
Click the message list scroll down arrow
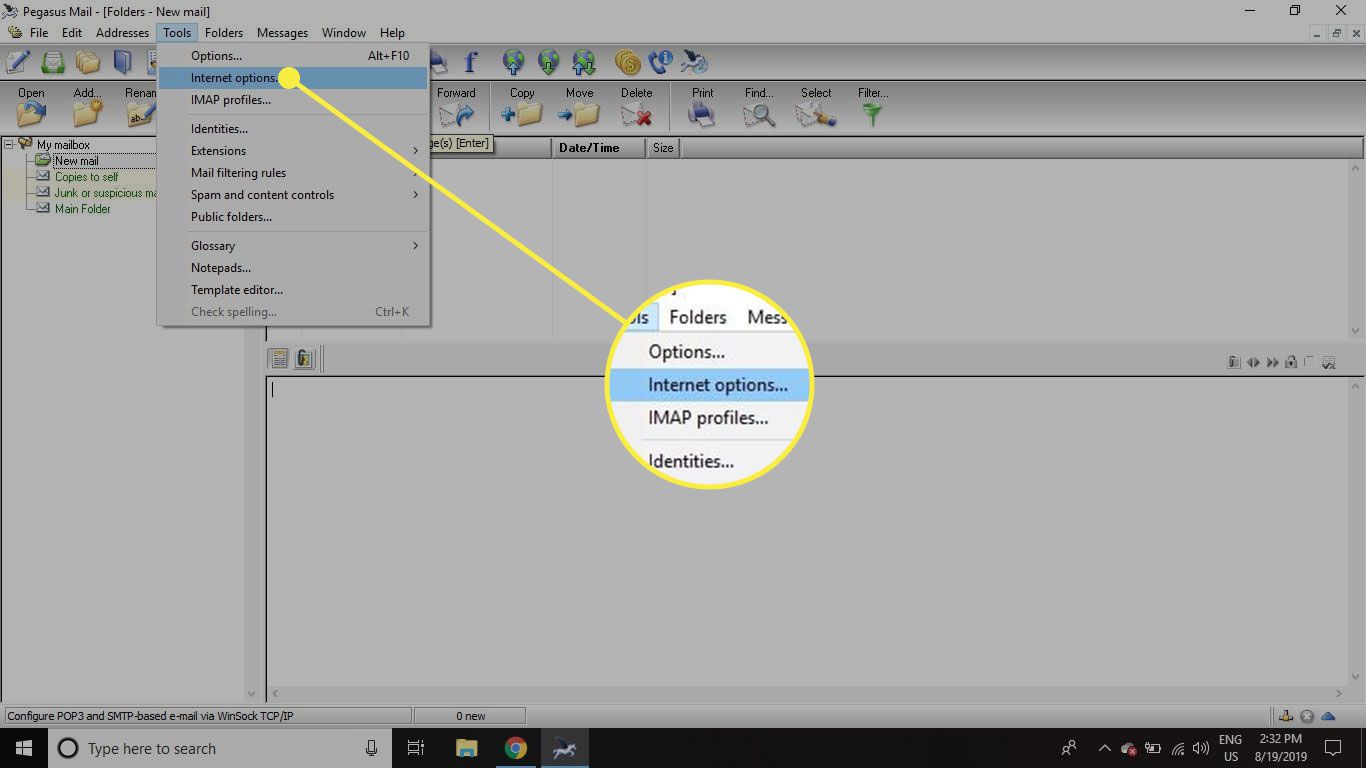[x=1357, y=331]
